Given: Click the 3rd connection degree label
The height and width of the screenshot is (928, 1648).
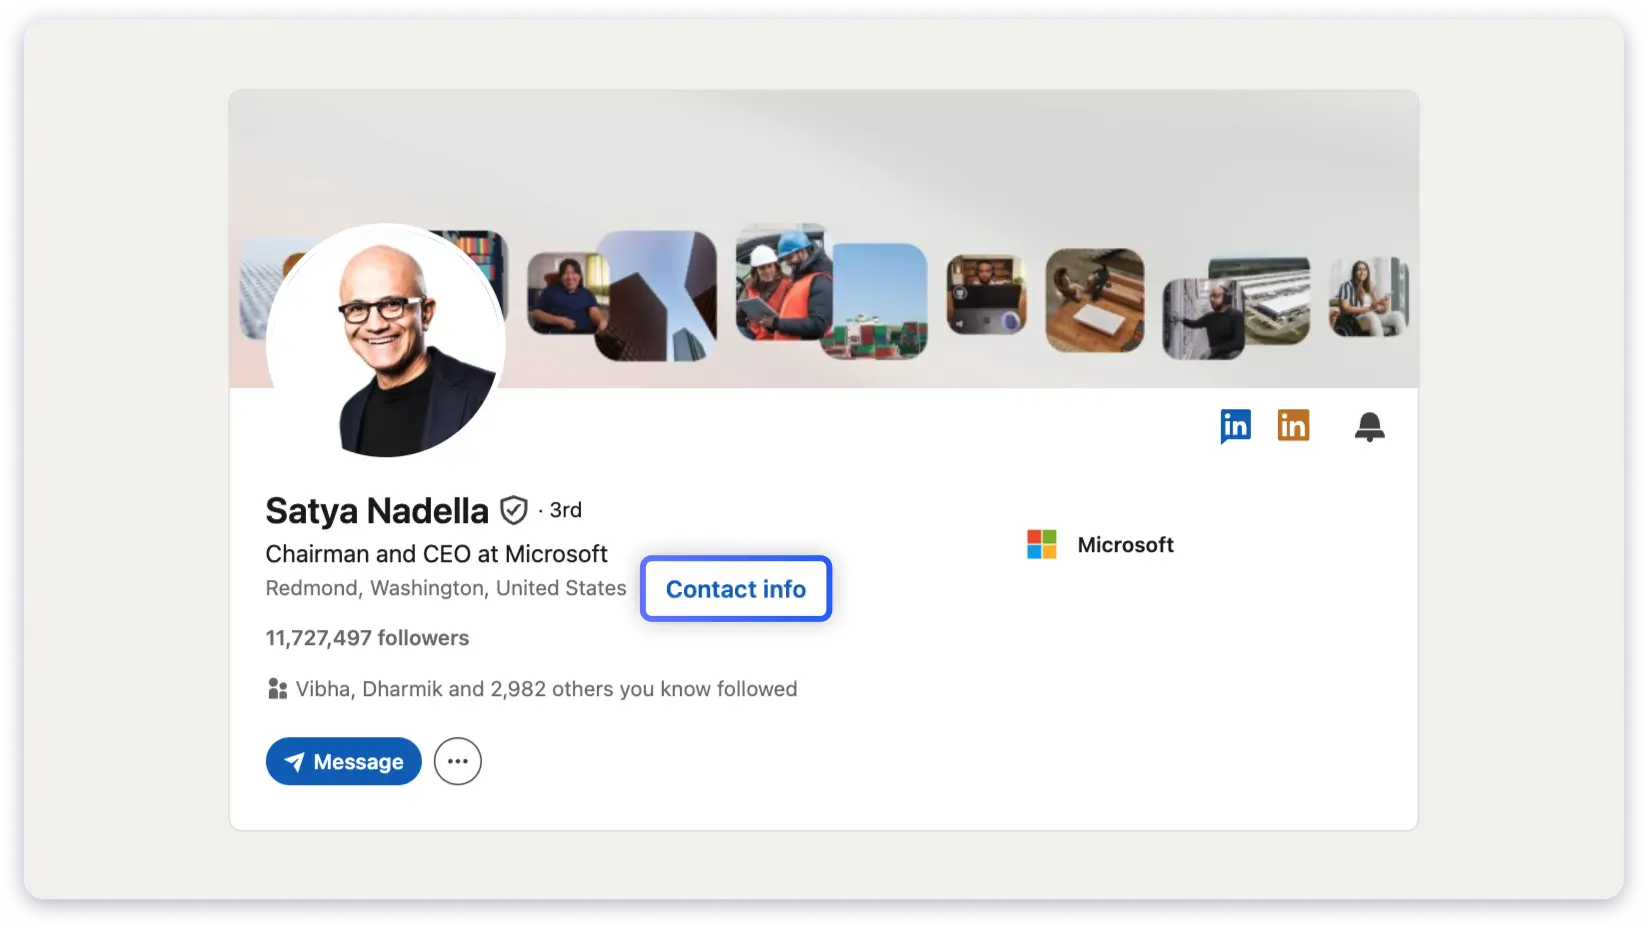Looking at the screenshot, I should (565, 510).
